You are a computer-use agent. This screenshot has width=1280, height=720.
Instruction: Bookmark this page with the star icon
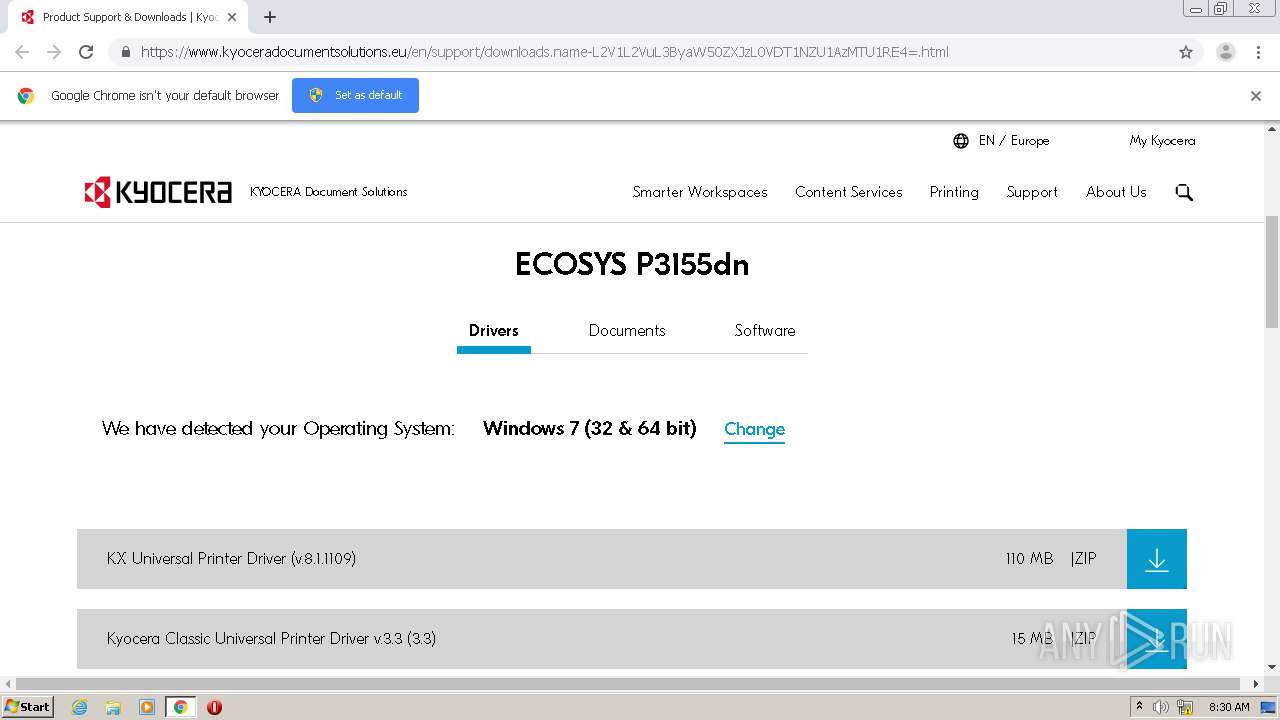(x=1186, y=52)
